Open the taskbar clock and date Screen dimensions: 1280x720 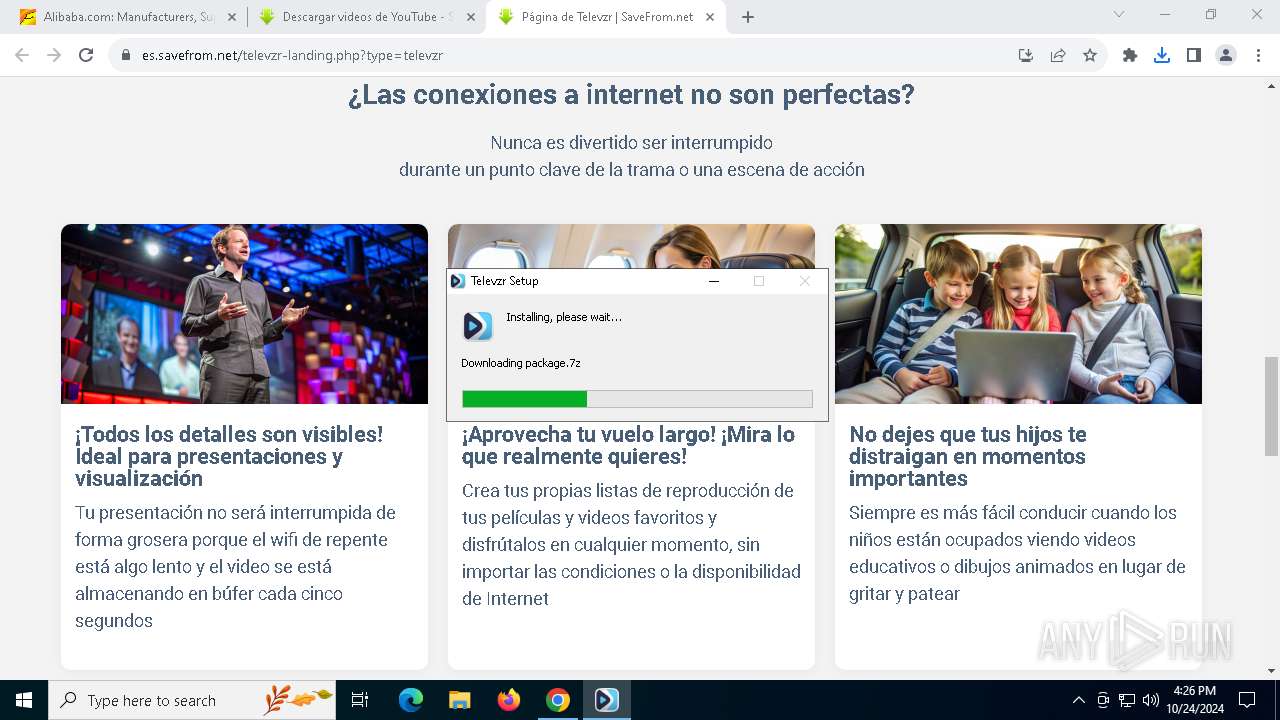(1194, 700)
